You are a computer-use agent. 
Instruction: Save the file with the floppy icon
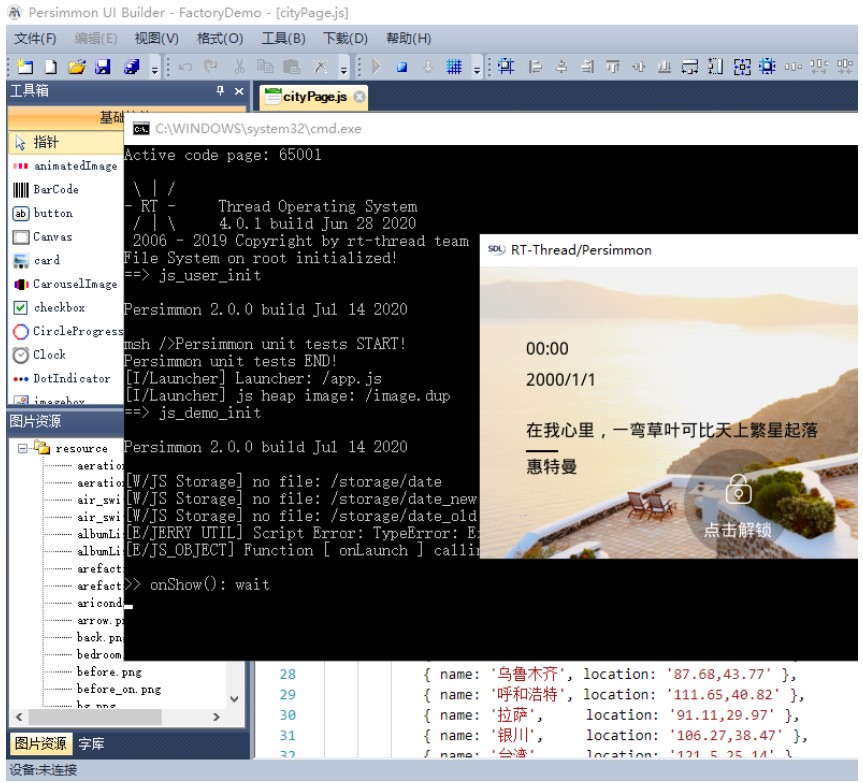pos(103,67)
